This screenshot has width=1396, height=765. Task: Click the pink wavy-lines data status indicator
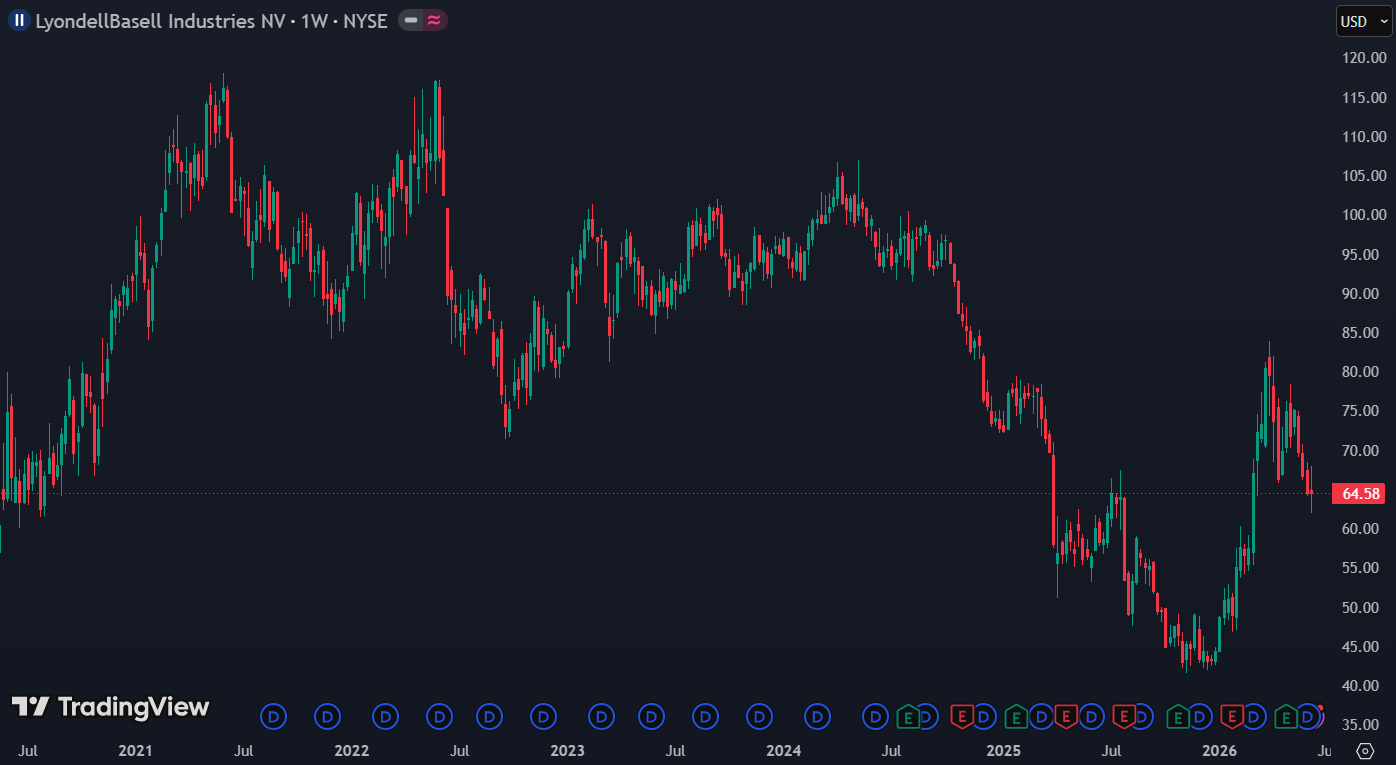[434, 20]
